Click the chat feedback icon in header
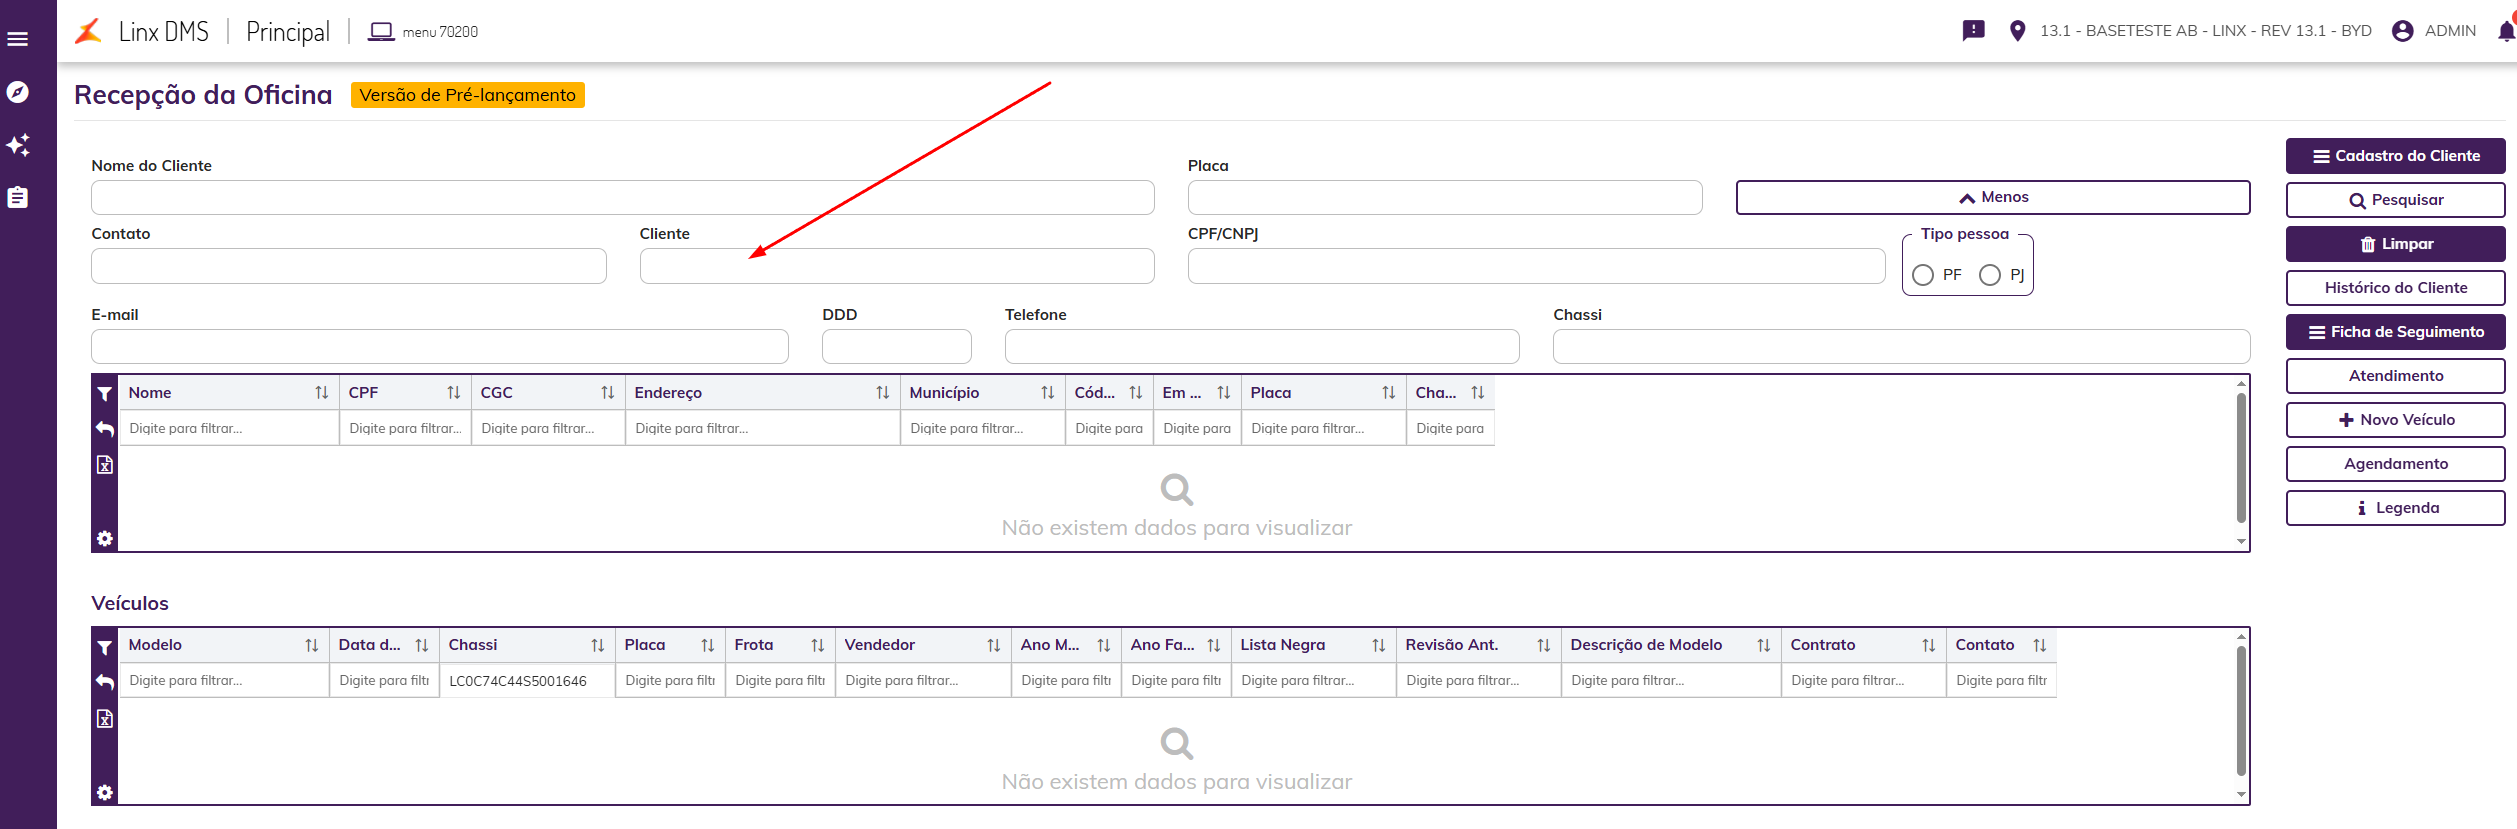 [x=1973, y=31]
